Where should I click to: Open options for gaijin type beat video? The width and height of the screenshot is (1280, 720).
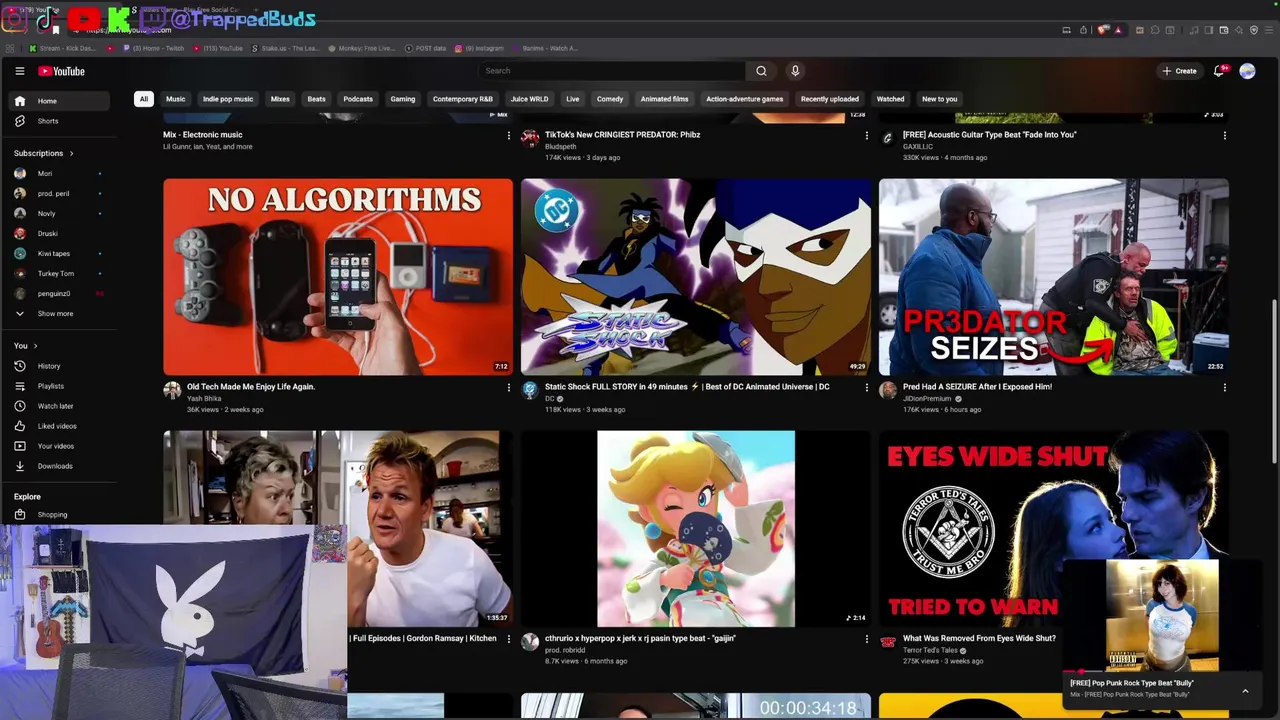pyautogui.click(x=866, y=639)
